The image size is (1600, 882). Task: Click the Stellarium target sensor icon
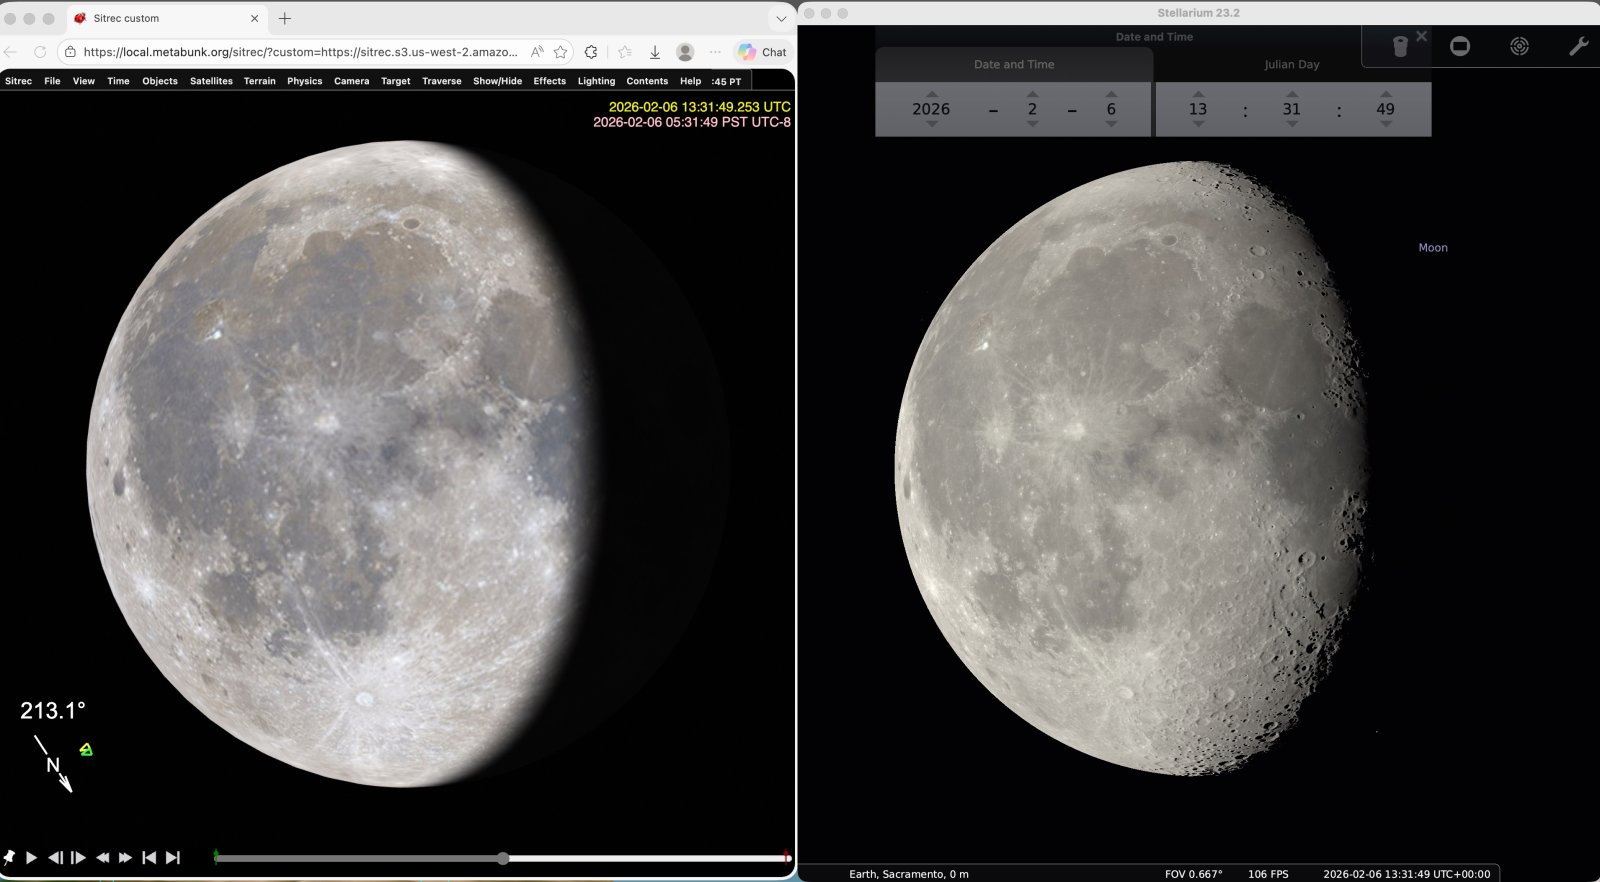point(1519,46)
